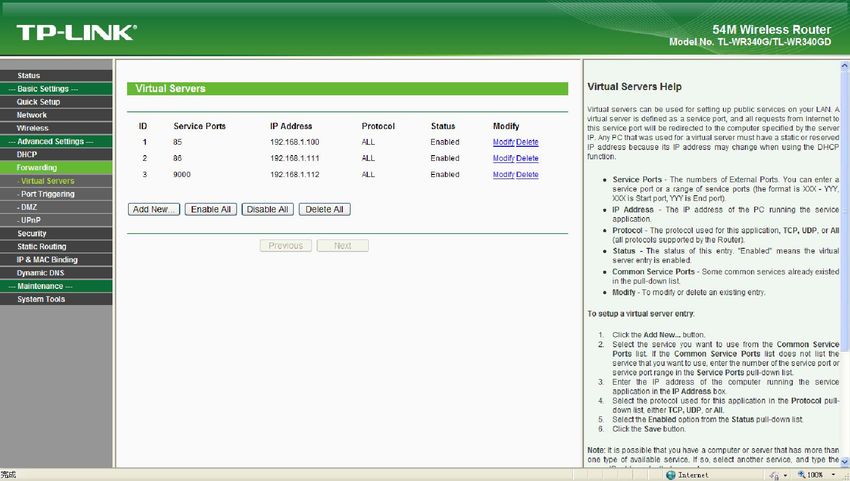Delete the entry with IP 192.168.1.111

click(x=527, y=158)
